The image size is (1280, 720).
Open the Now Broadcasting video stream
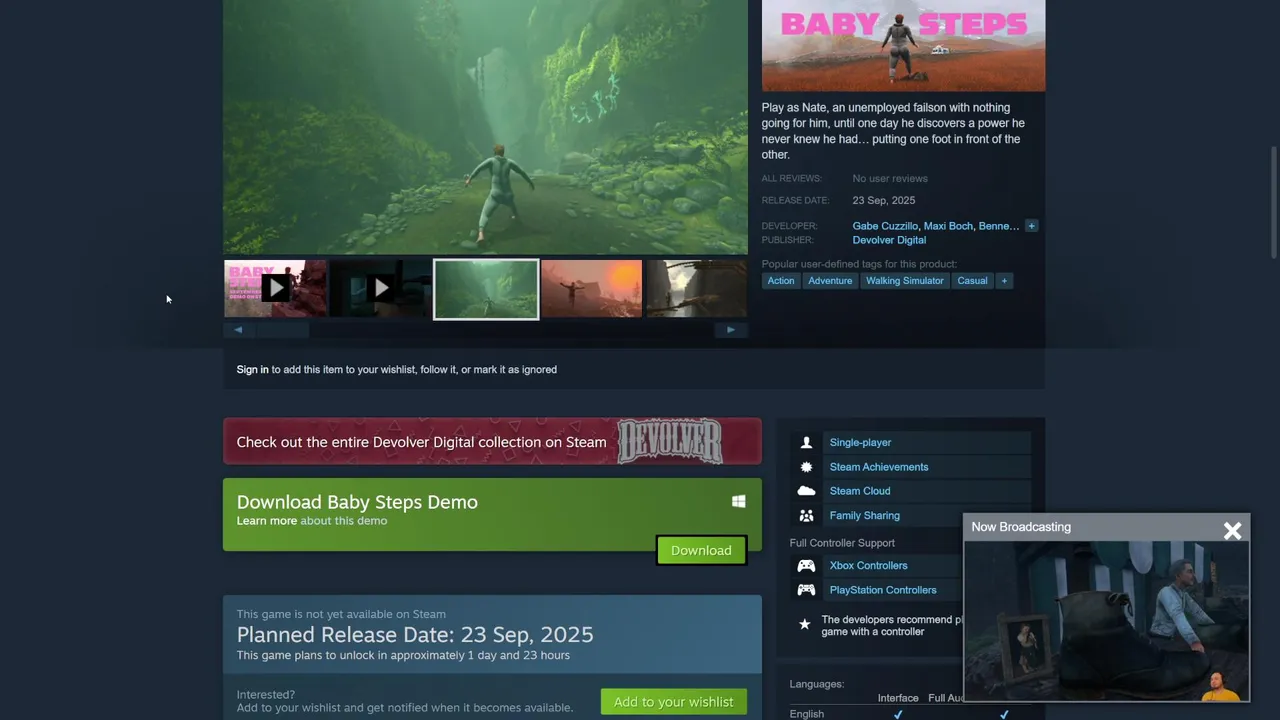pyautogui.click(x=1106, y=621)
